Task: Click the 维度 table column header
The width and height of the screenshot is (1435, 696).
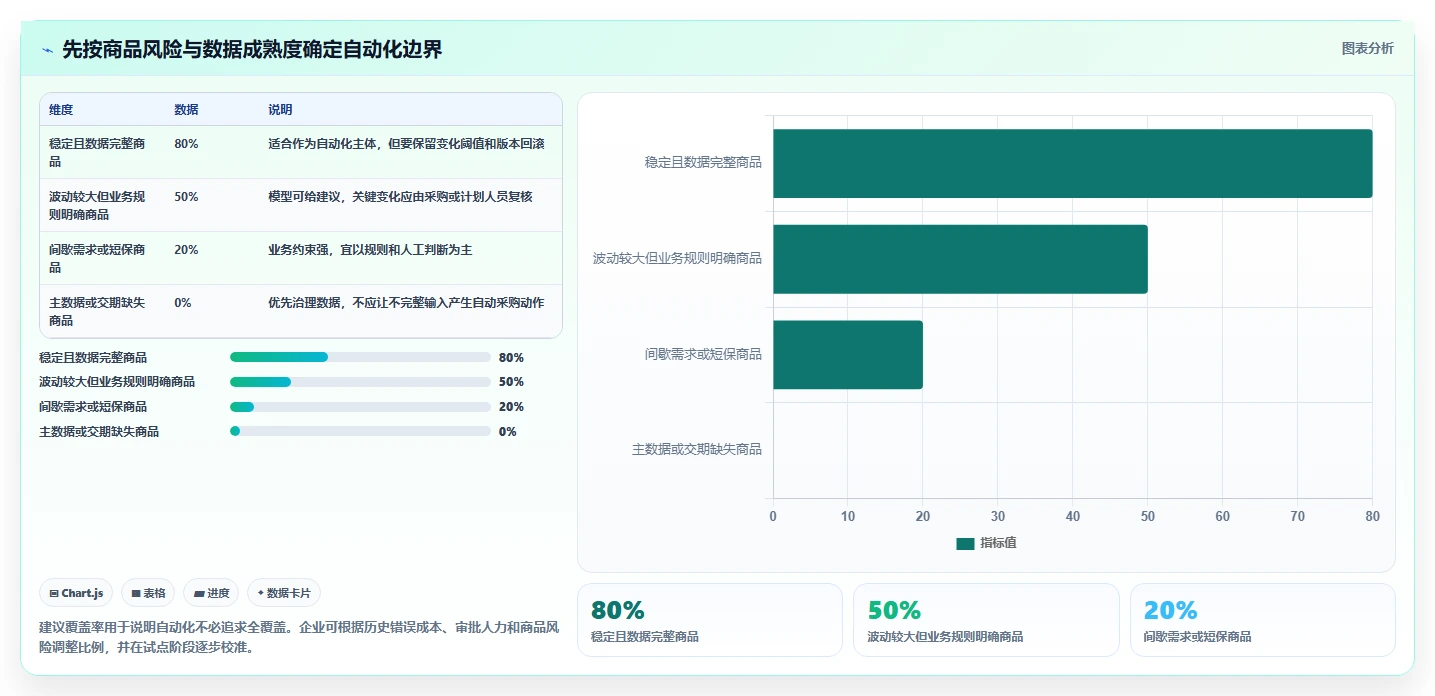Action: [61, 110]
